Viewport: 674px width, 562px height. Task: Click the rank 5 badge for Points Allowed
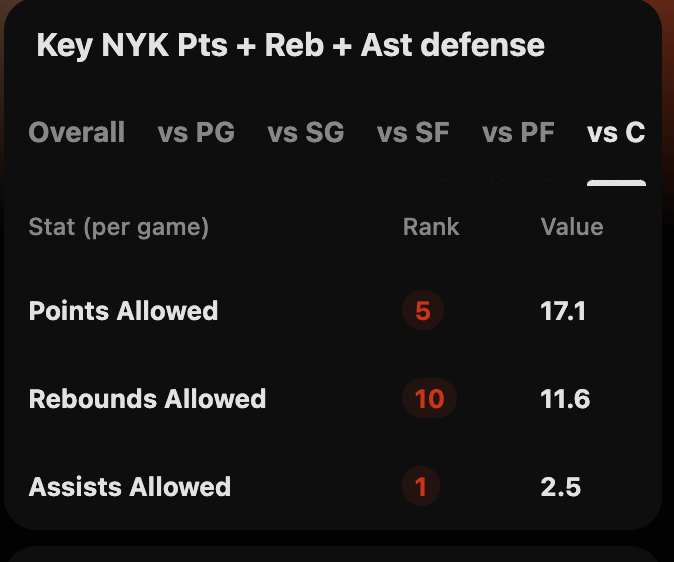coord(422,311)
